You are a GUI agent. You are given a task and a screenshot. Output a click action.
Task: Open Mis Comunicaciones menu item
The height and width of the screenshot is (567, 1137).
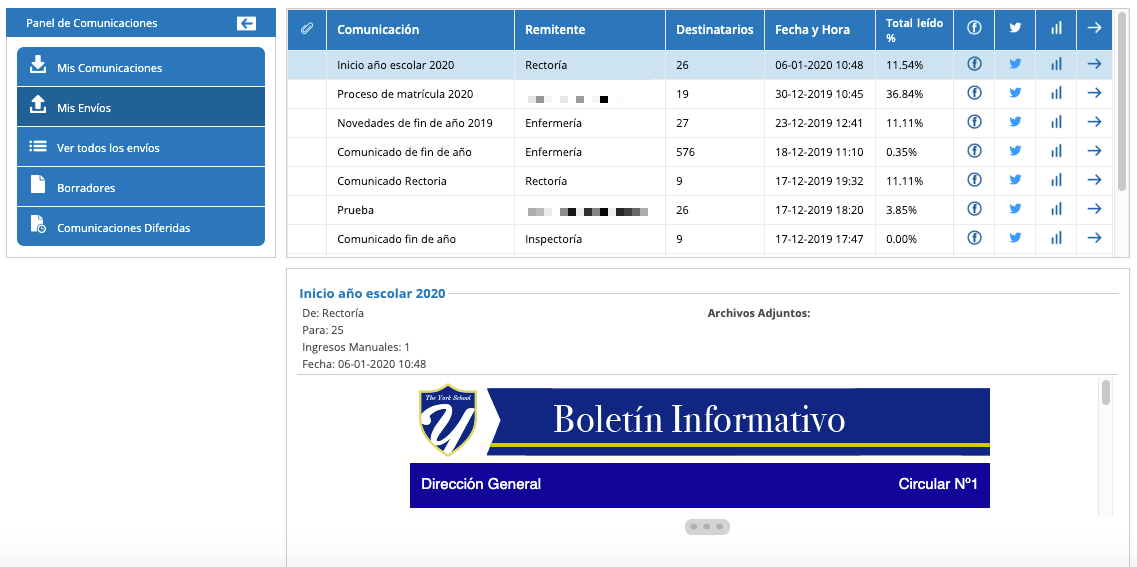pos(141,67)
